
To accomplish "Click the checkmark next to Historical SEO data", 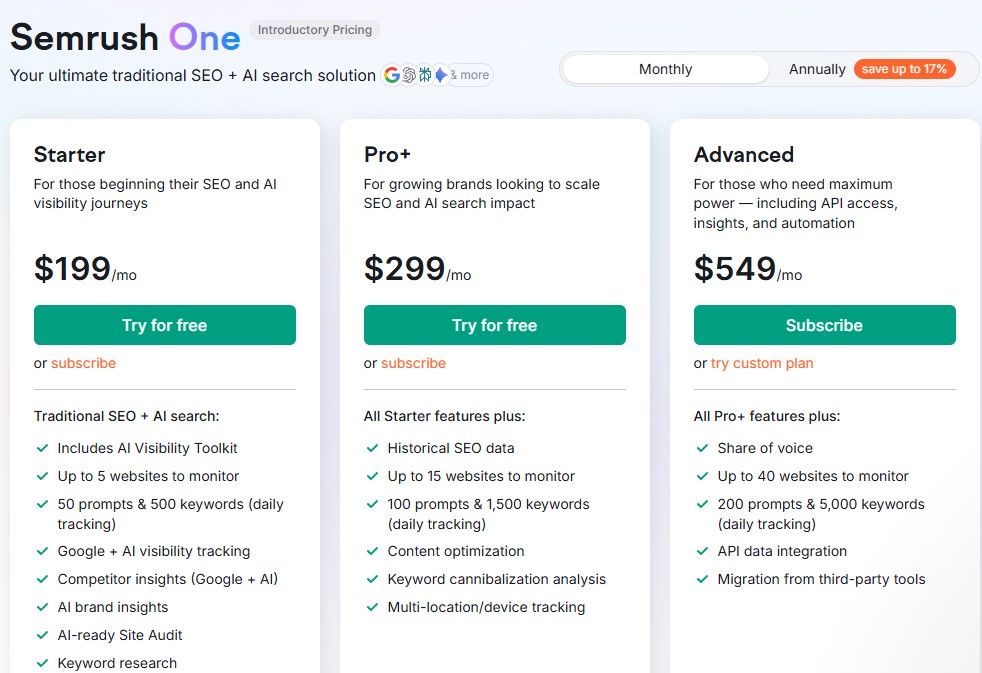I will [373, 448].
